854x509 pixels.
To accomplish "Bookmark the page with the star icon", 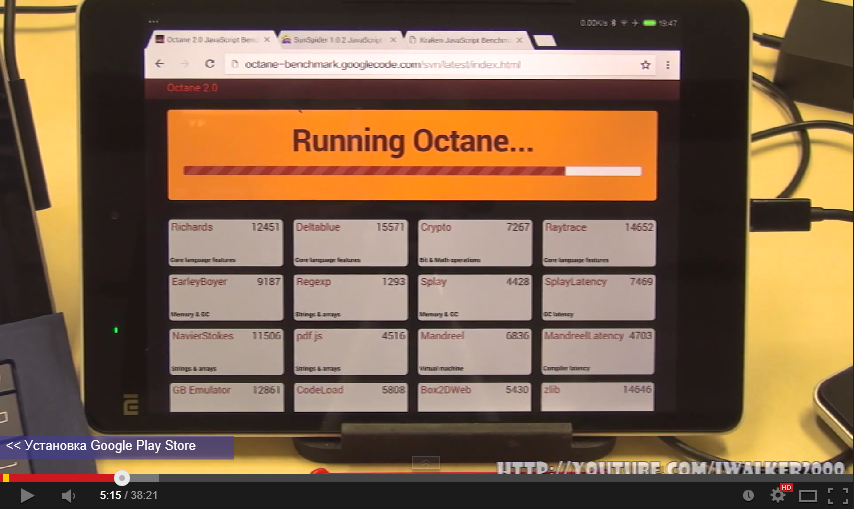I will coord(645,64).
